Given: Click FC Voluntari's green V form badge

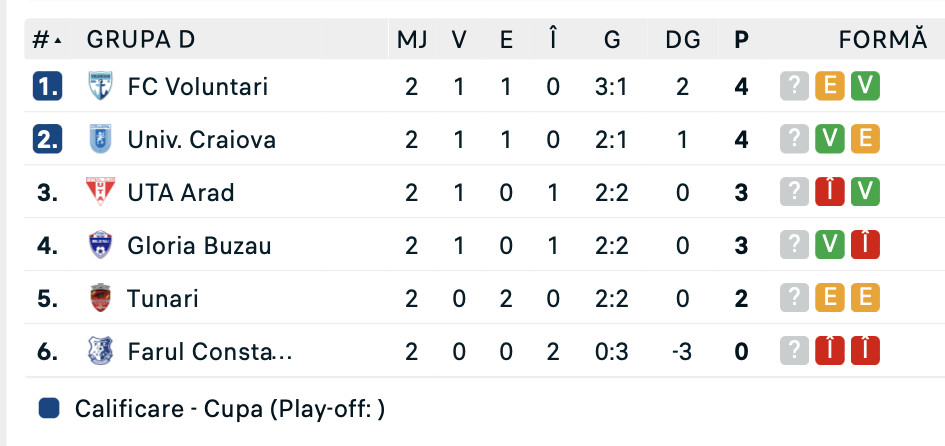Looking at the screenshot, I should point(865,87).
